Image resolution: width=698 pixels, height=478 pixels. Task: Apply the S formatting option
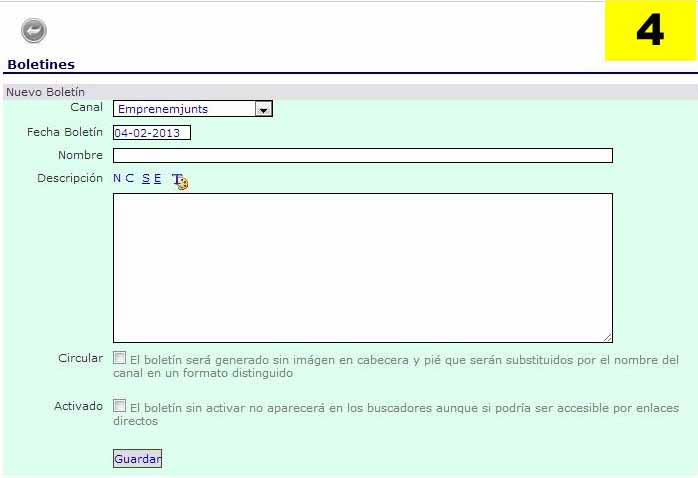click(x=146, y=179)
